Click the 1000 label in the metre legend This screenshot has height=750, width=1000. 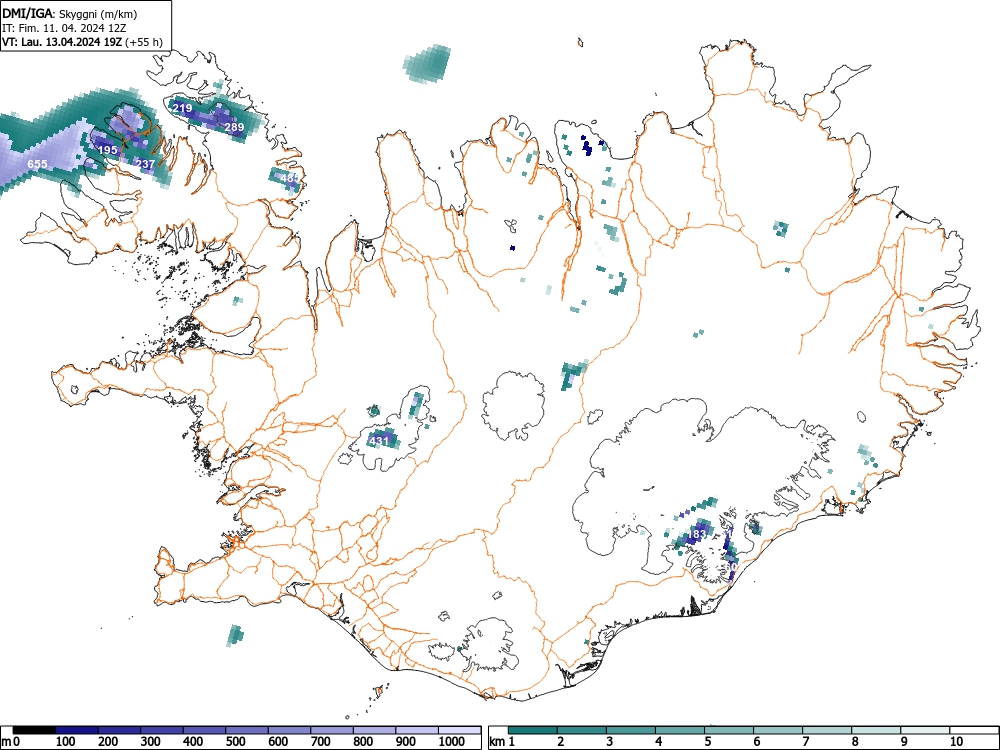click(x=452, y=742)
